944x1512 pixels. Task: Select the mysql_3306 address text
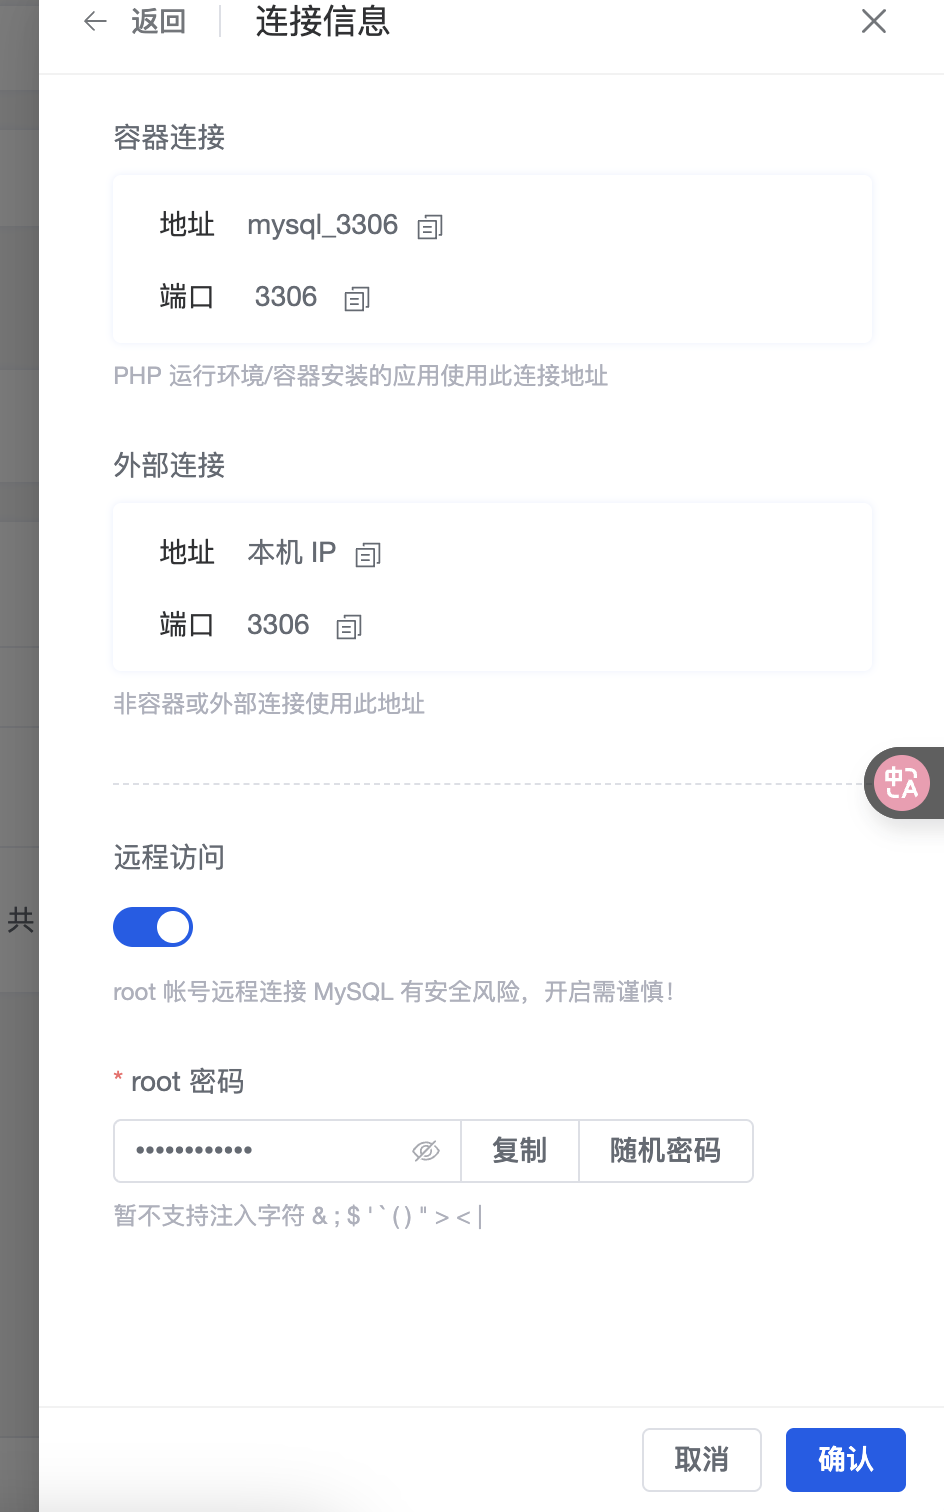point(323,225)
